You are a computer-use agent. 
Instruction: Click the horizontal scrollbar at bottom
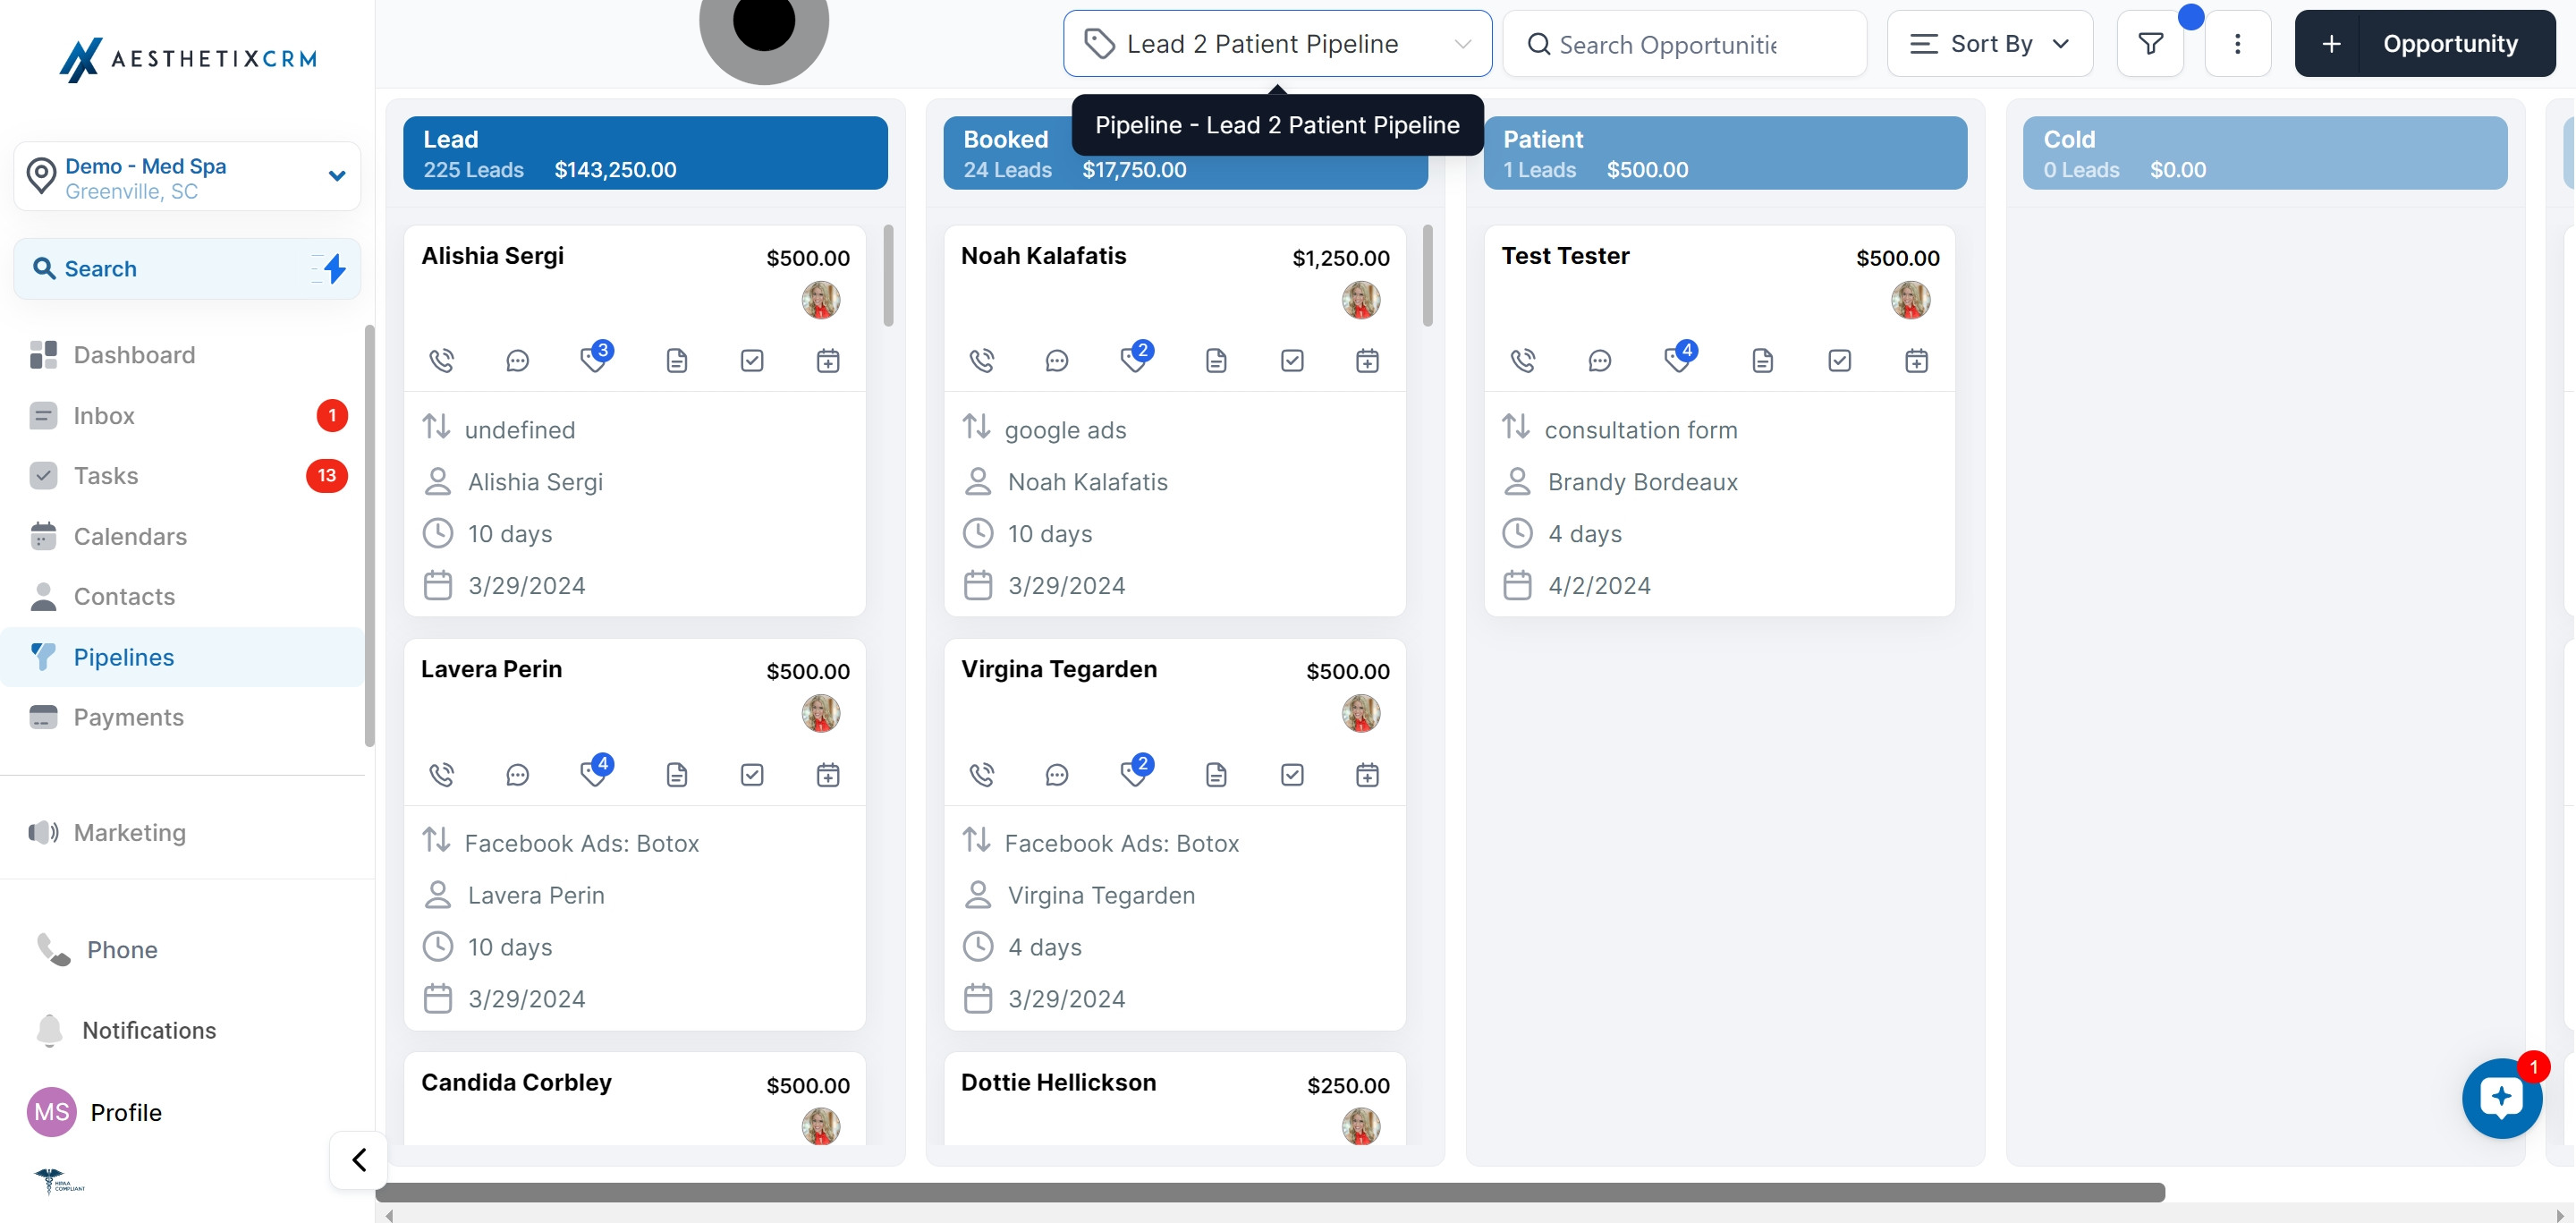coord(1270,1192)
